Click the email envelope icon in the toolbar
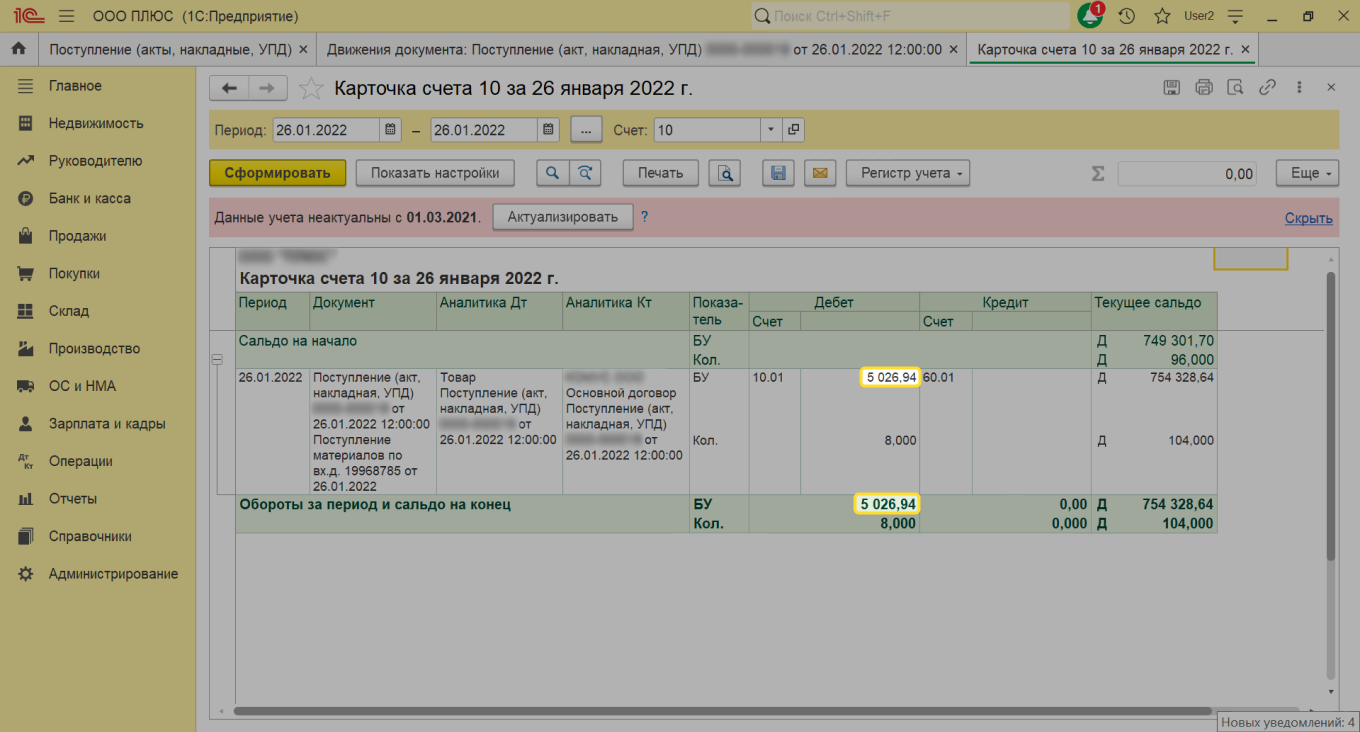This screenshot has height=732, width=1360. point(819,173)
